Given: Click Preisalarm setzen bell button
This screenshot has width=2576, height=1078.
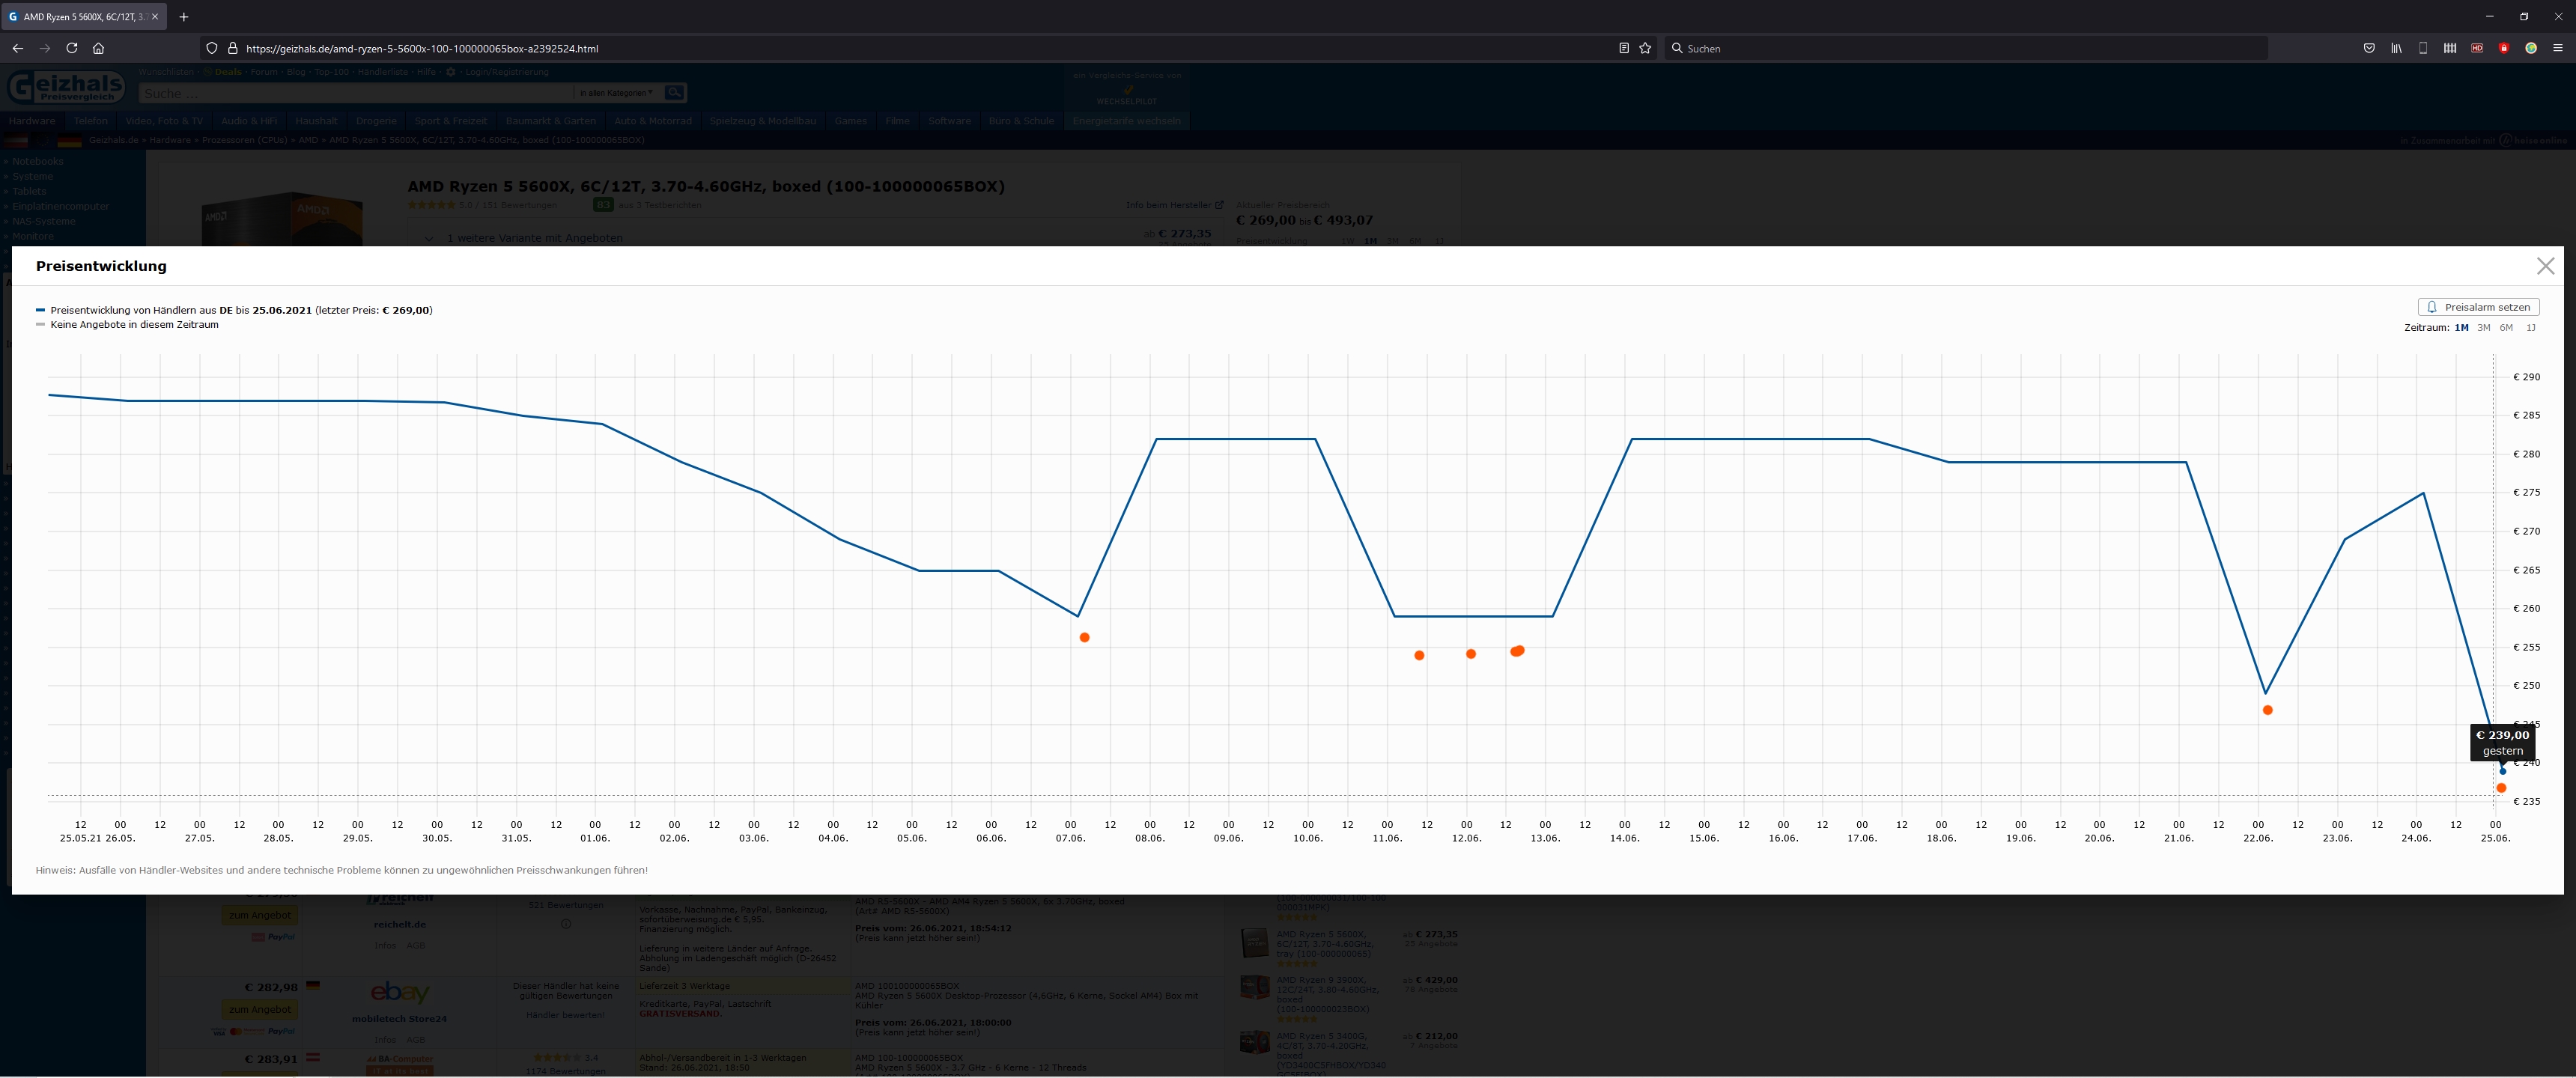Looking at the screenshot, I should tap(2477, 307).
